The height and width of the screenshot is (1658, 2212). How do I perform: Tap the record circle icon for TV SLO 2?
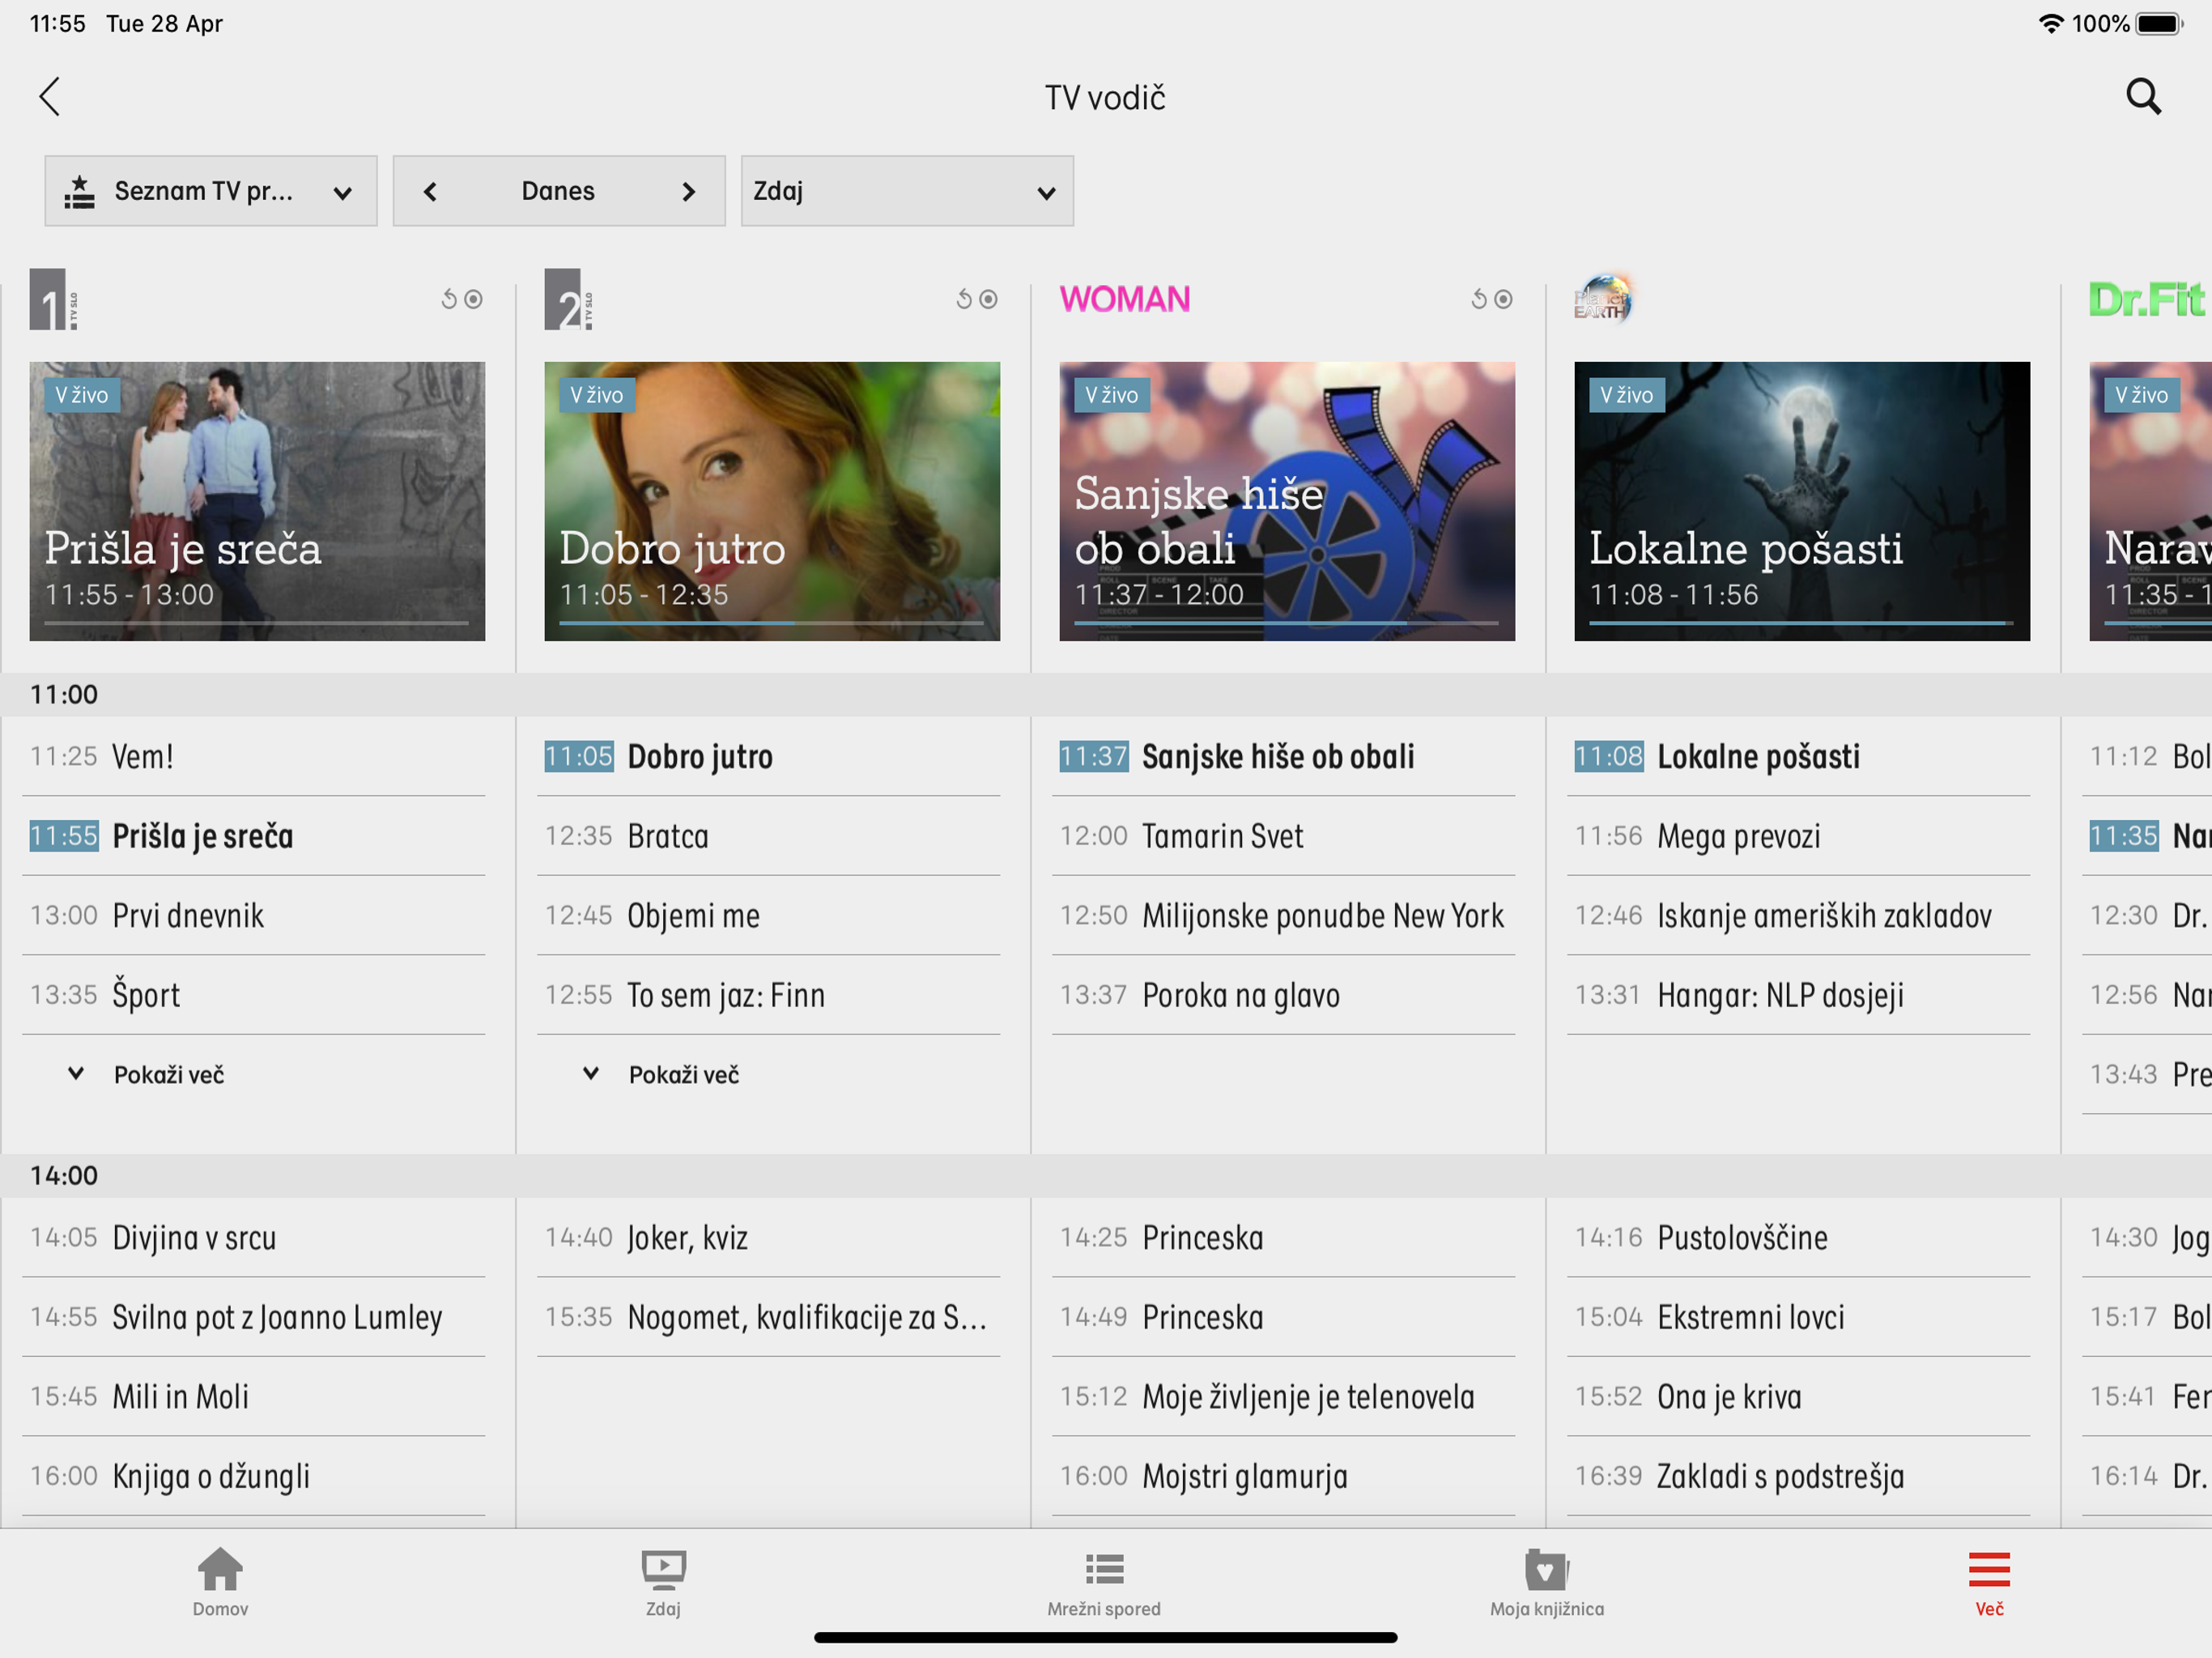pos(989,299)
